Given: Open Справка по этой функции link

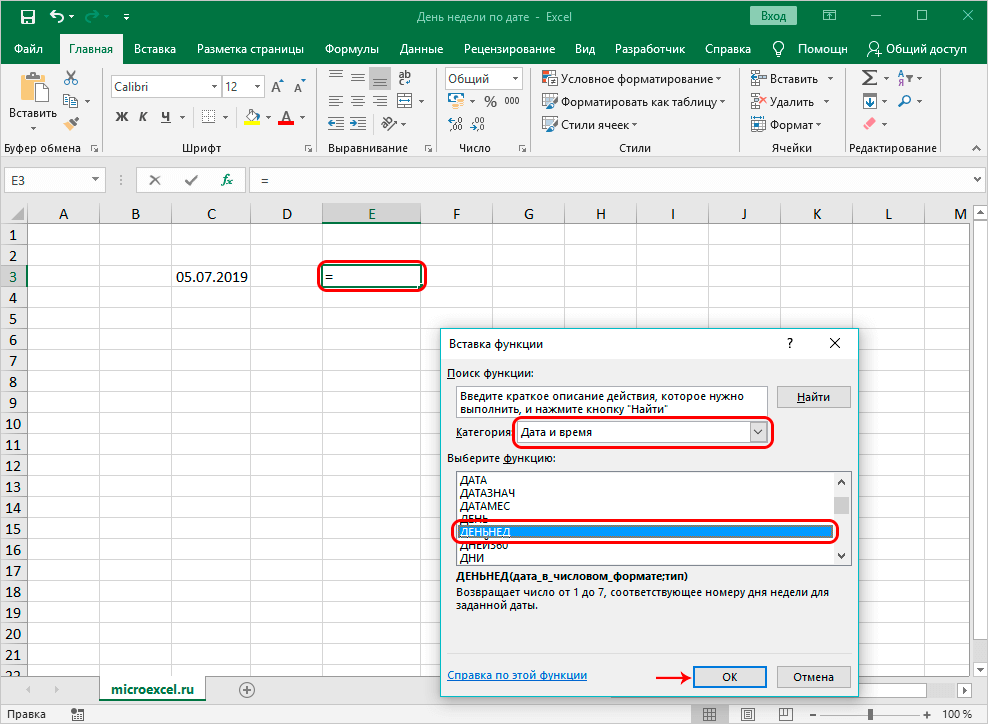Looking at the screenshot, I should (x=517, y=675).
